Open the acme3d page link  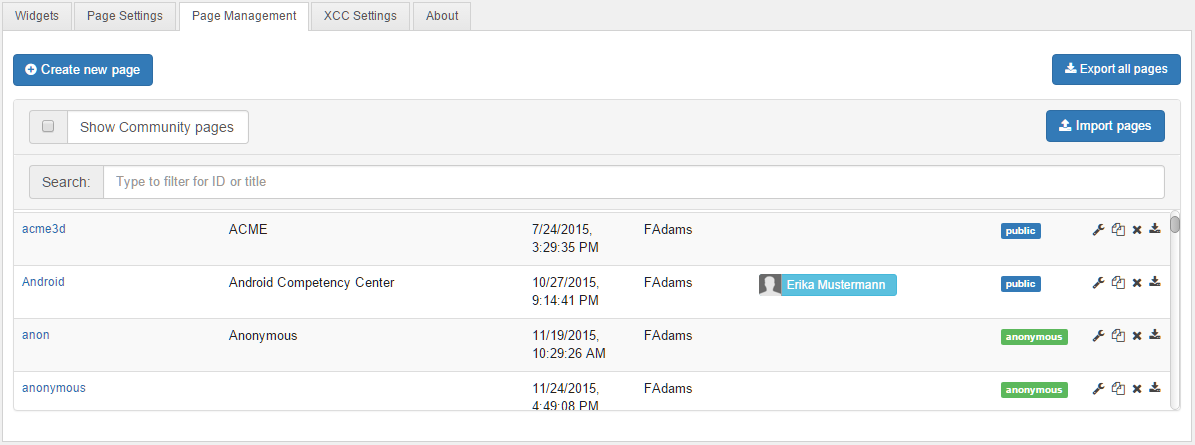(x=44, y=229)
